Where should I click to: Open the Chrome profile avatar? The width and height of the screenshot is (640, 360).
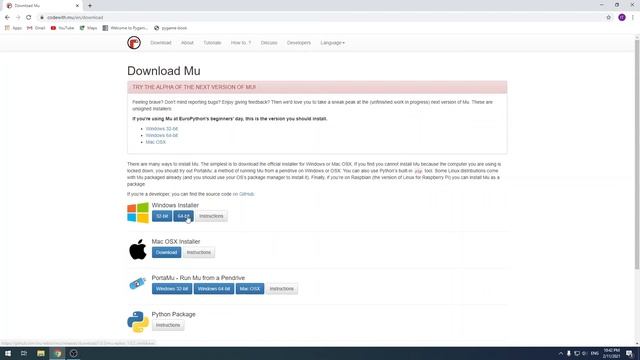pyautogui.click(x=622, y=18)
